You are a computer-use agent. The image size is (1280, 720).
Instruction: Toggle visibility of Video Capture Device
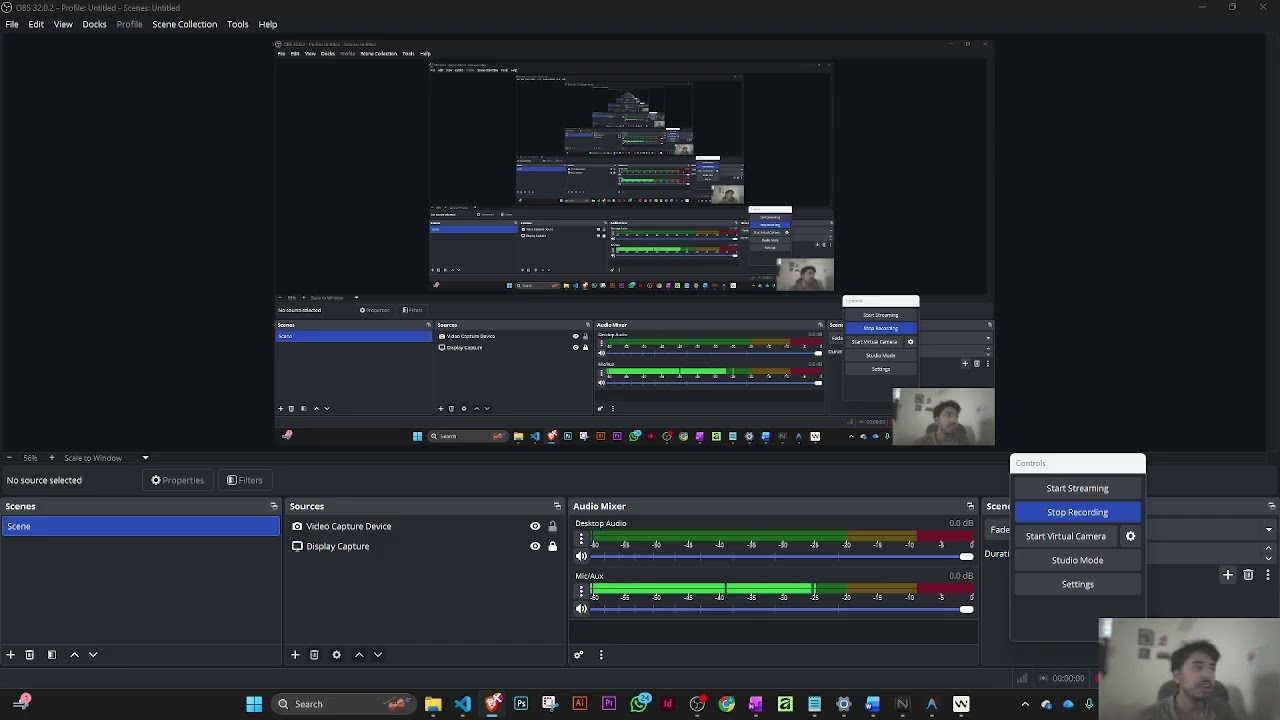point(535,526)
